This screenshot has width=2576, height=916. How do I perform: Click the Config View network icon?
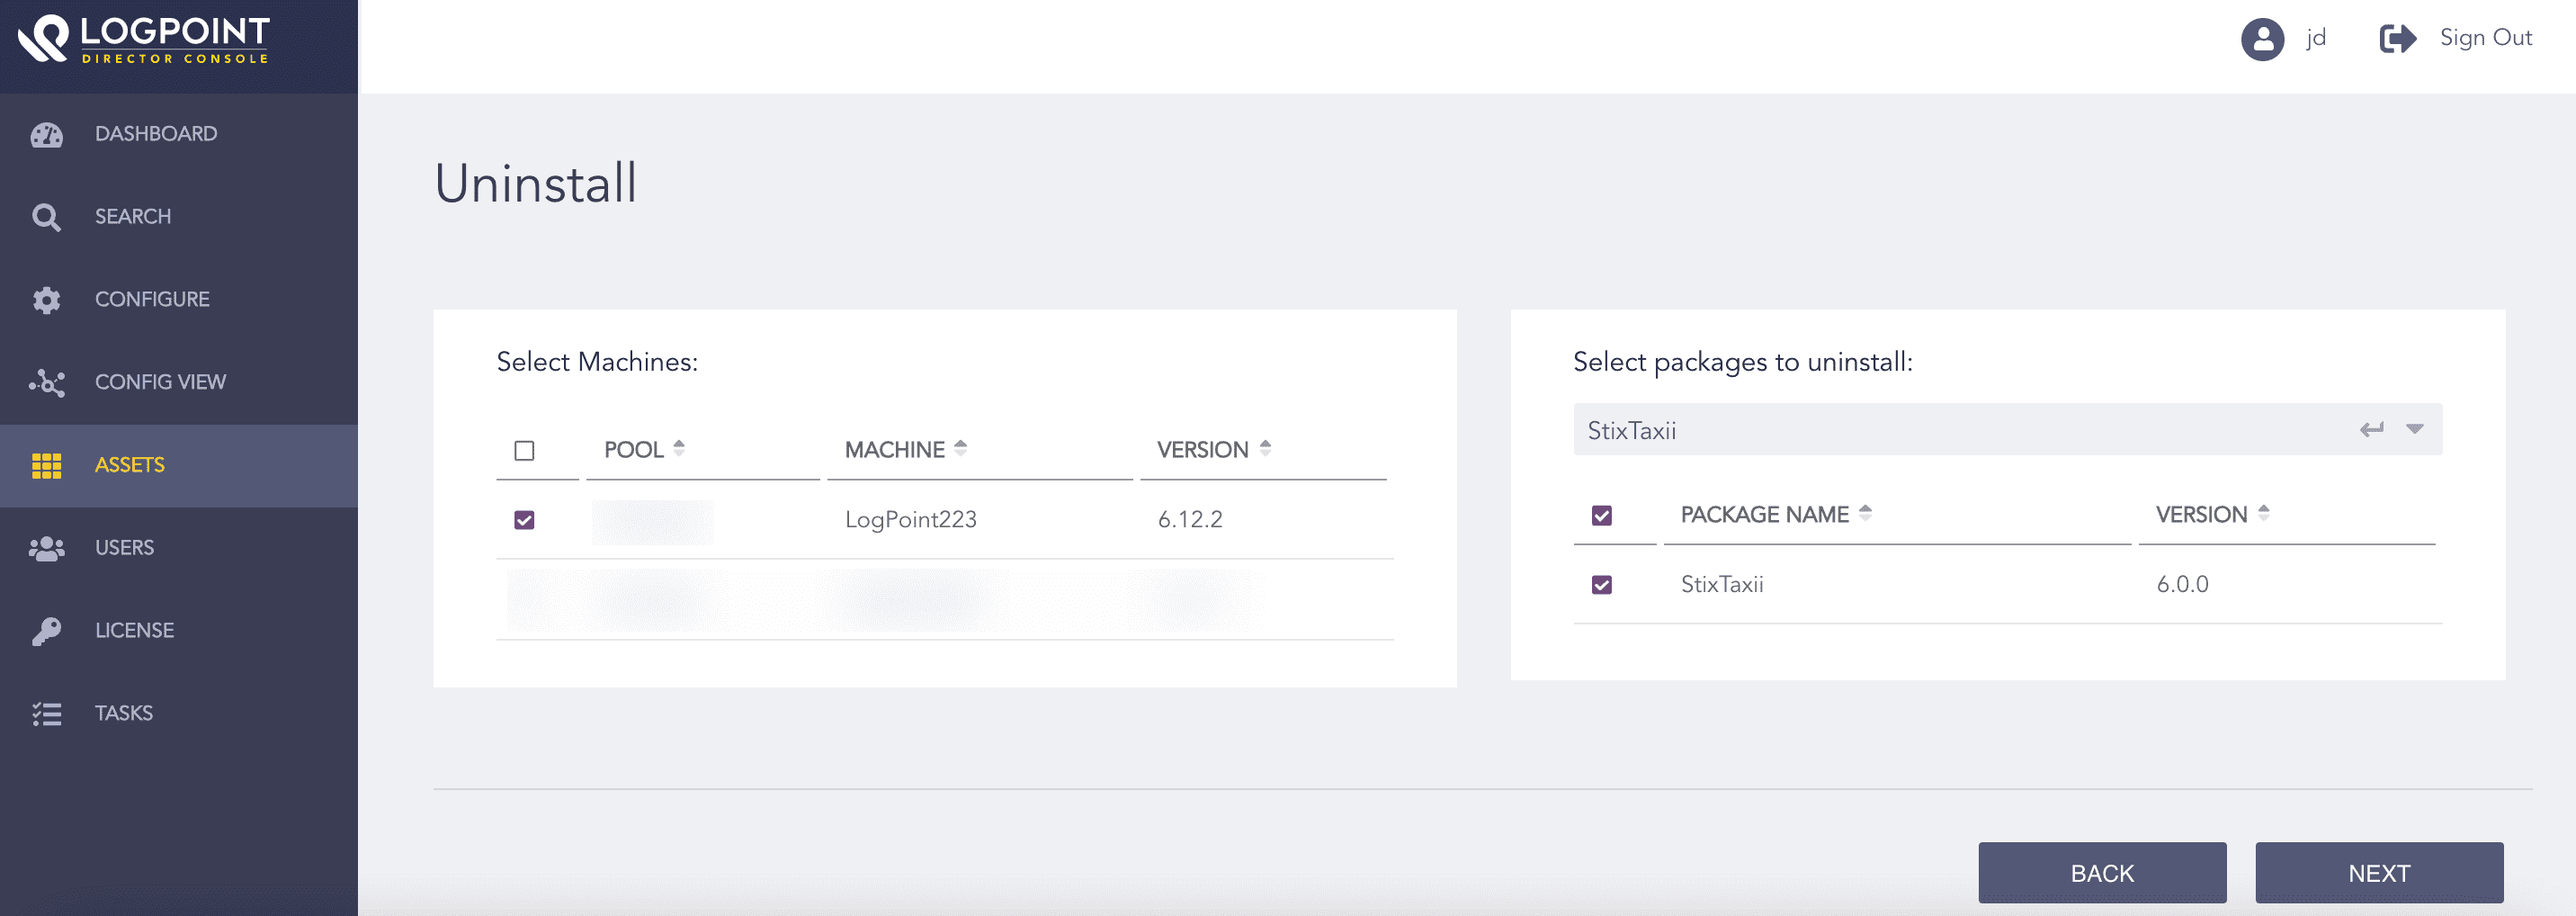click(46, 383)
